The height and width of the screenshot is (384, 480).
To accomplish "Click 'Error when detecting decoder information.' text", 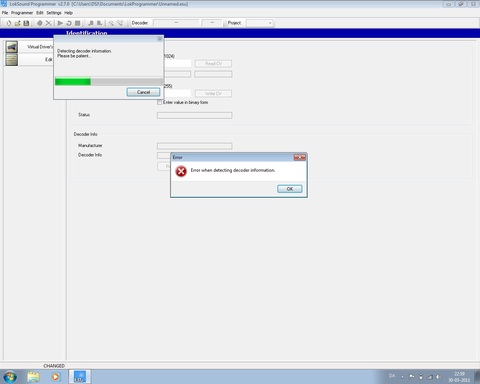I will 233,170.
